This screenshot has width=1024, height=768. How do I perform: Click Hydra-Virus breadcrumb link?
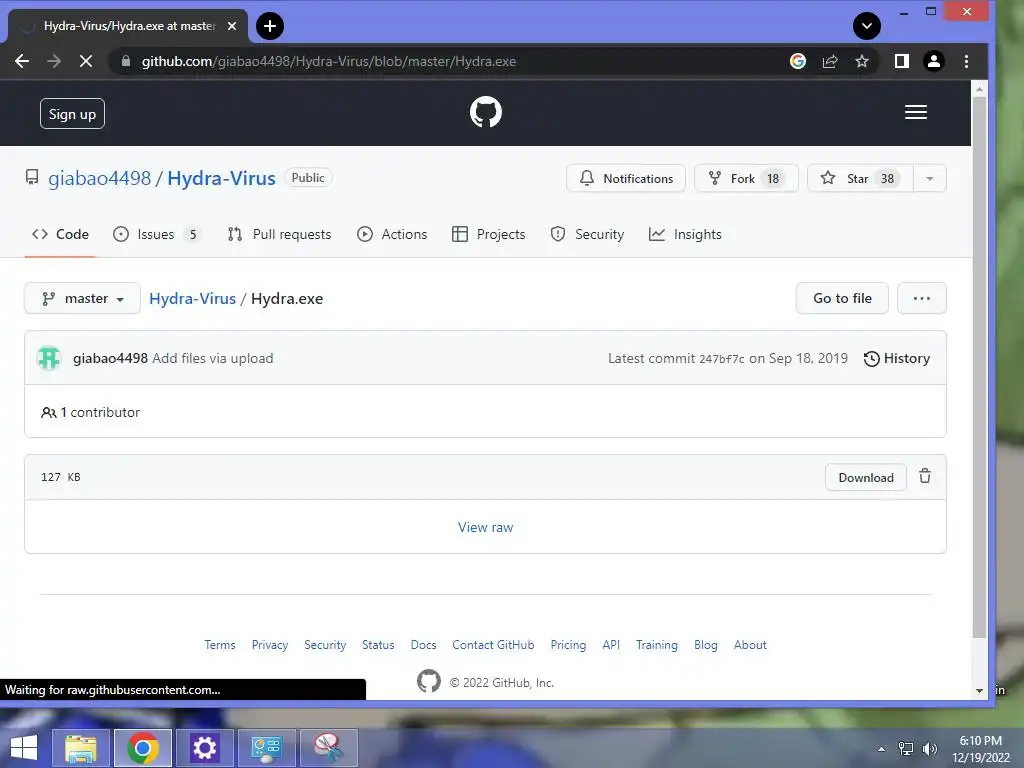pyautogui.click(x=193, y=298)
